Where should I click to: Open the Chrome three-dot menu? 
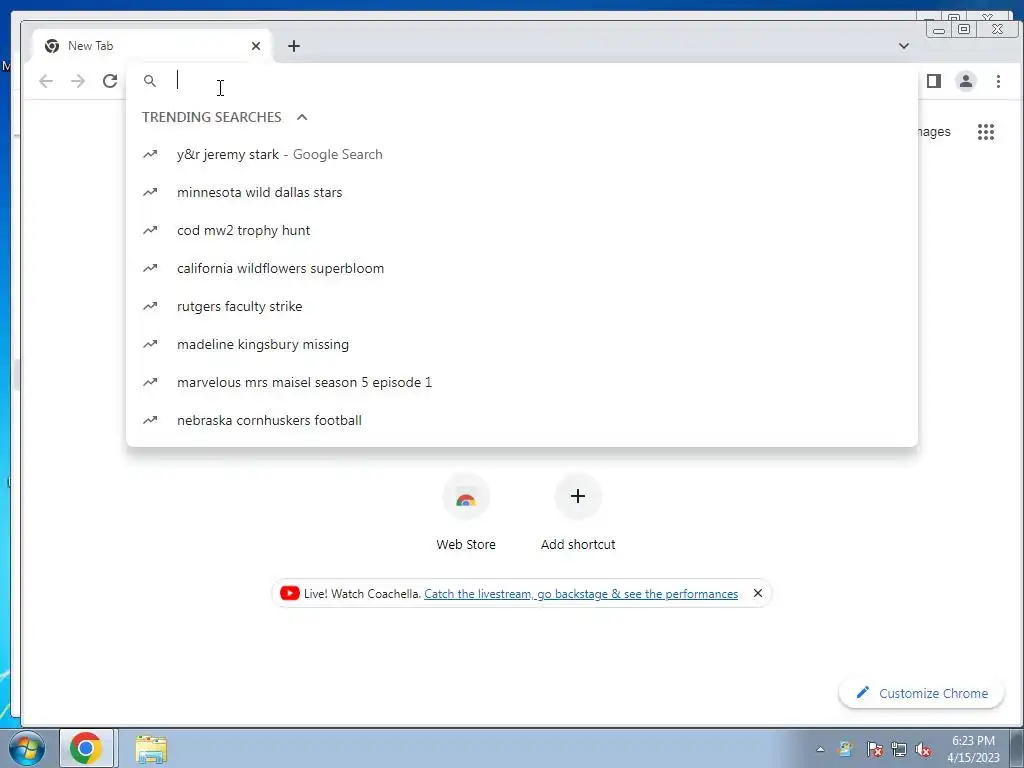point(998,81)
